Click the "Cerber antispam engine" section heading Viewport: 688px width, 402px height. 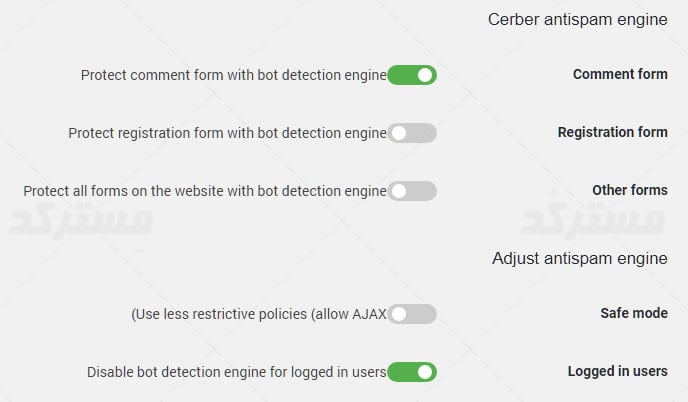577,19
